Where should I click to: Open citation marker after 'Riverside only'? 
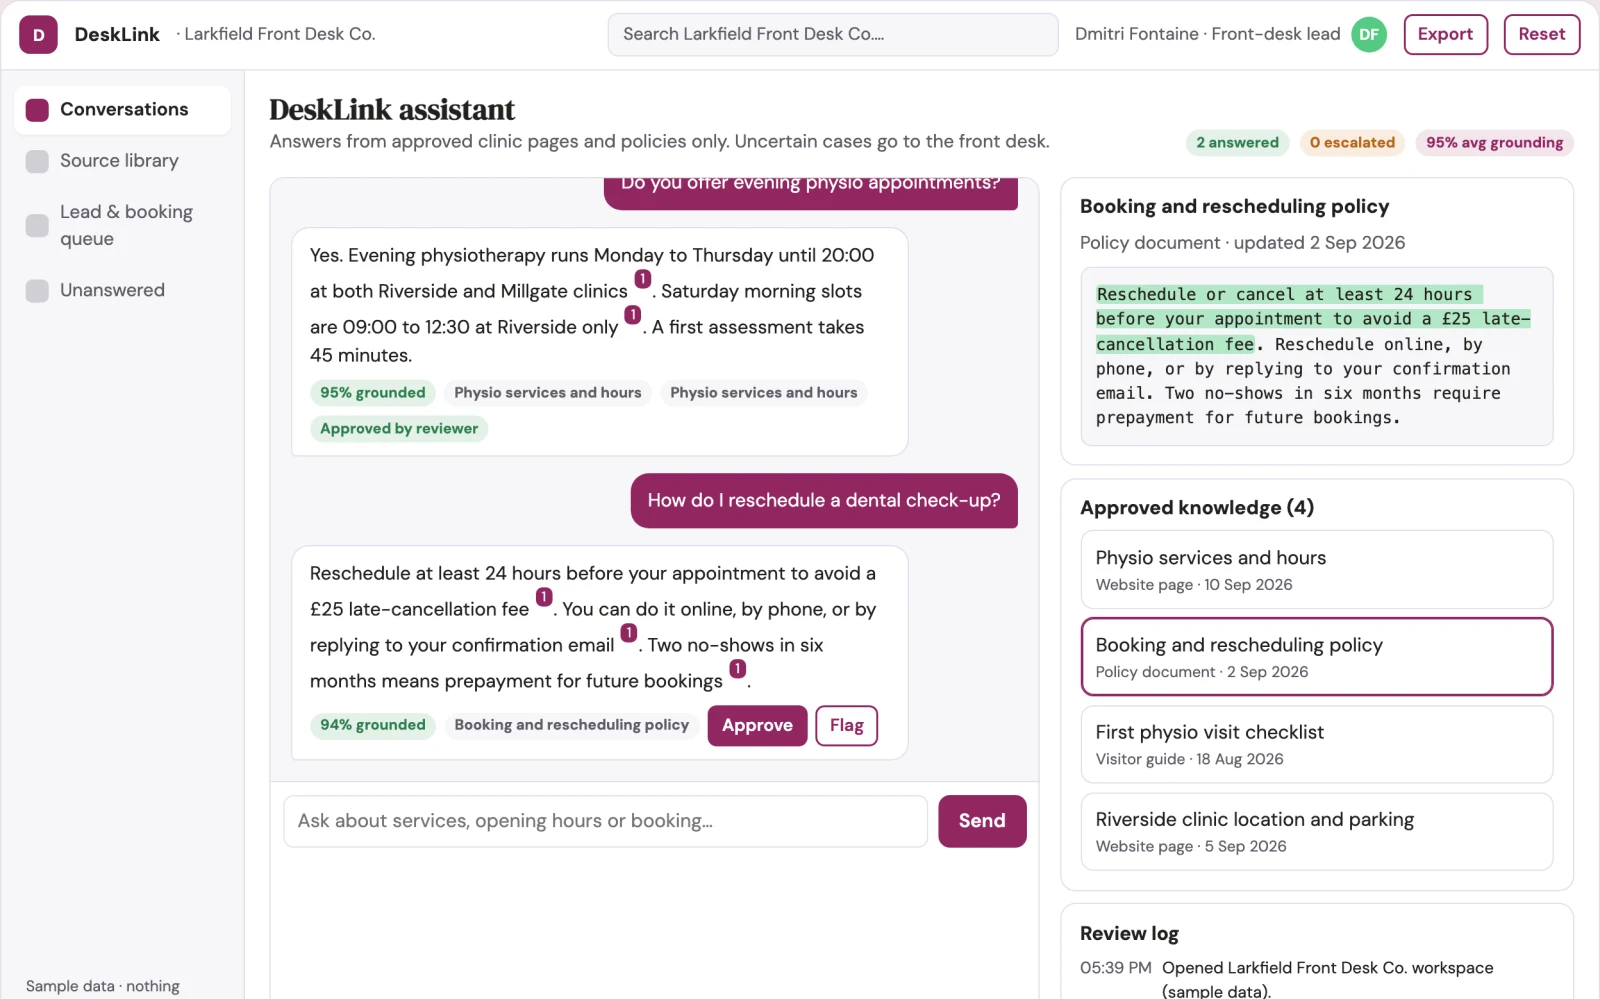coord(633,315)
